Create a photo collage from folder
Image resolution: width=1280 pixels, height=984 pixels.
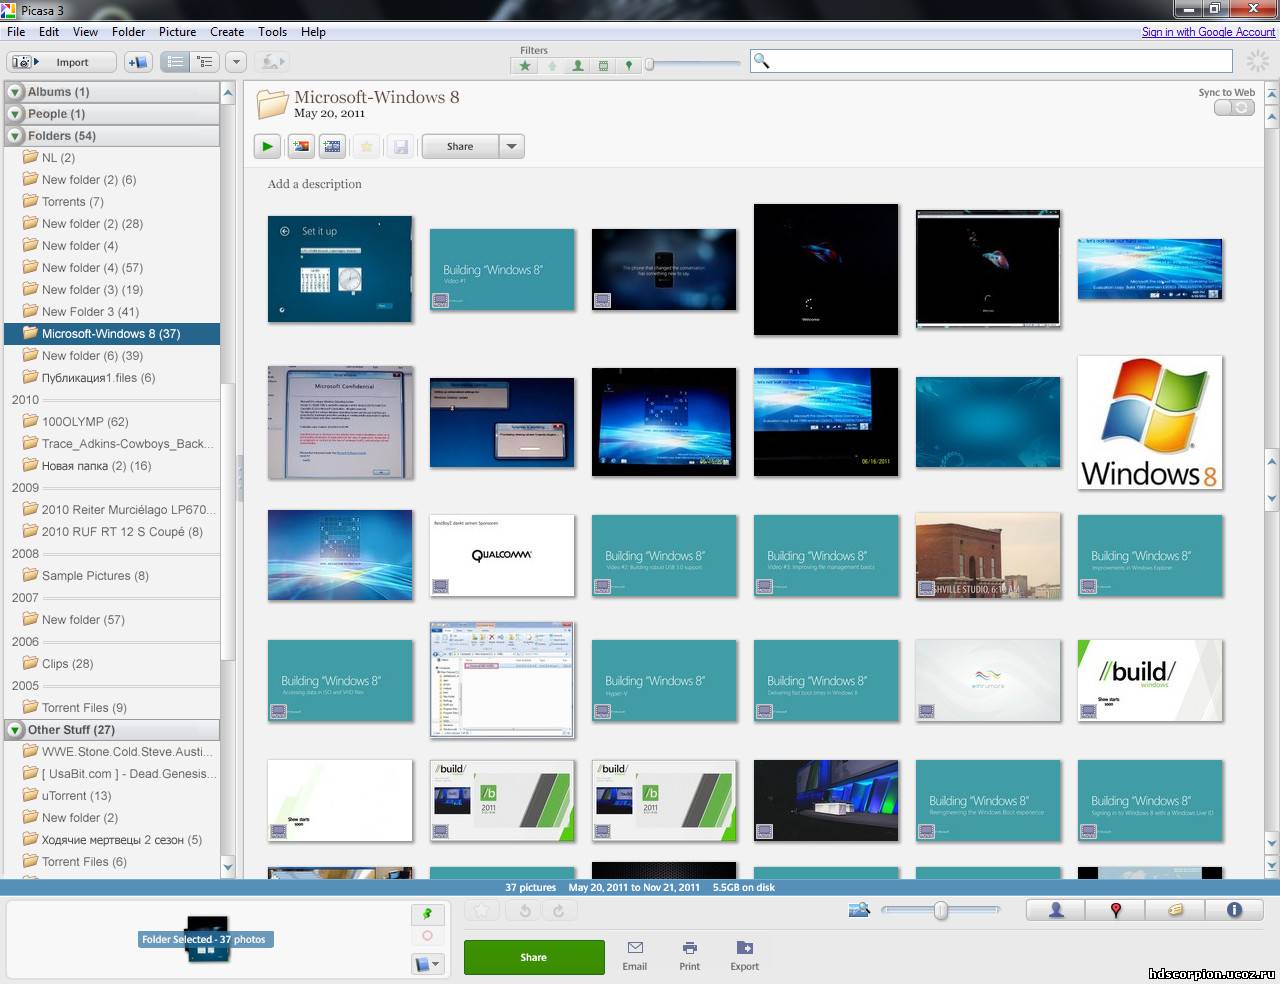click(x=300, y=146)
